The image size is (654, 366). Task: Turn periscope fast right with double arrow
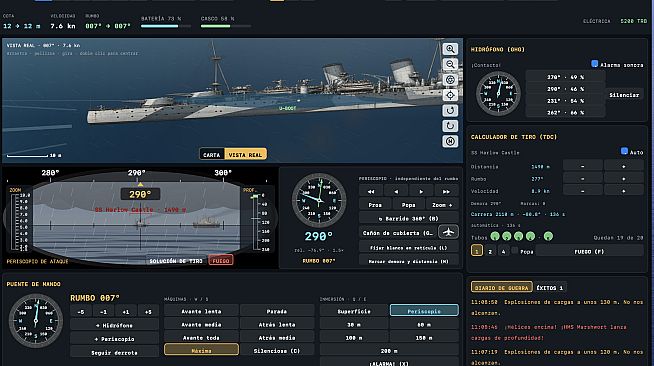(446, 191)
